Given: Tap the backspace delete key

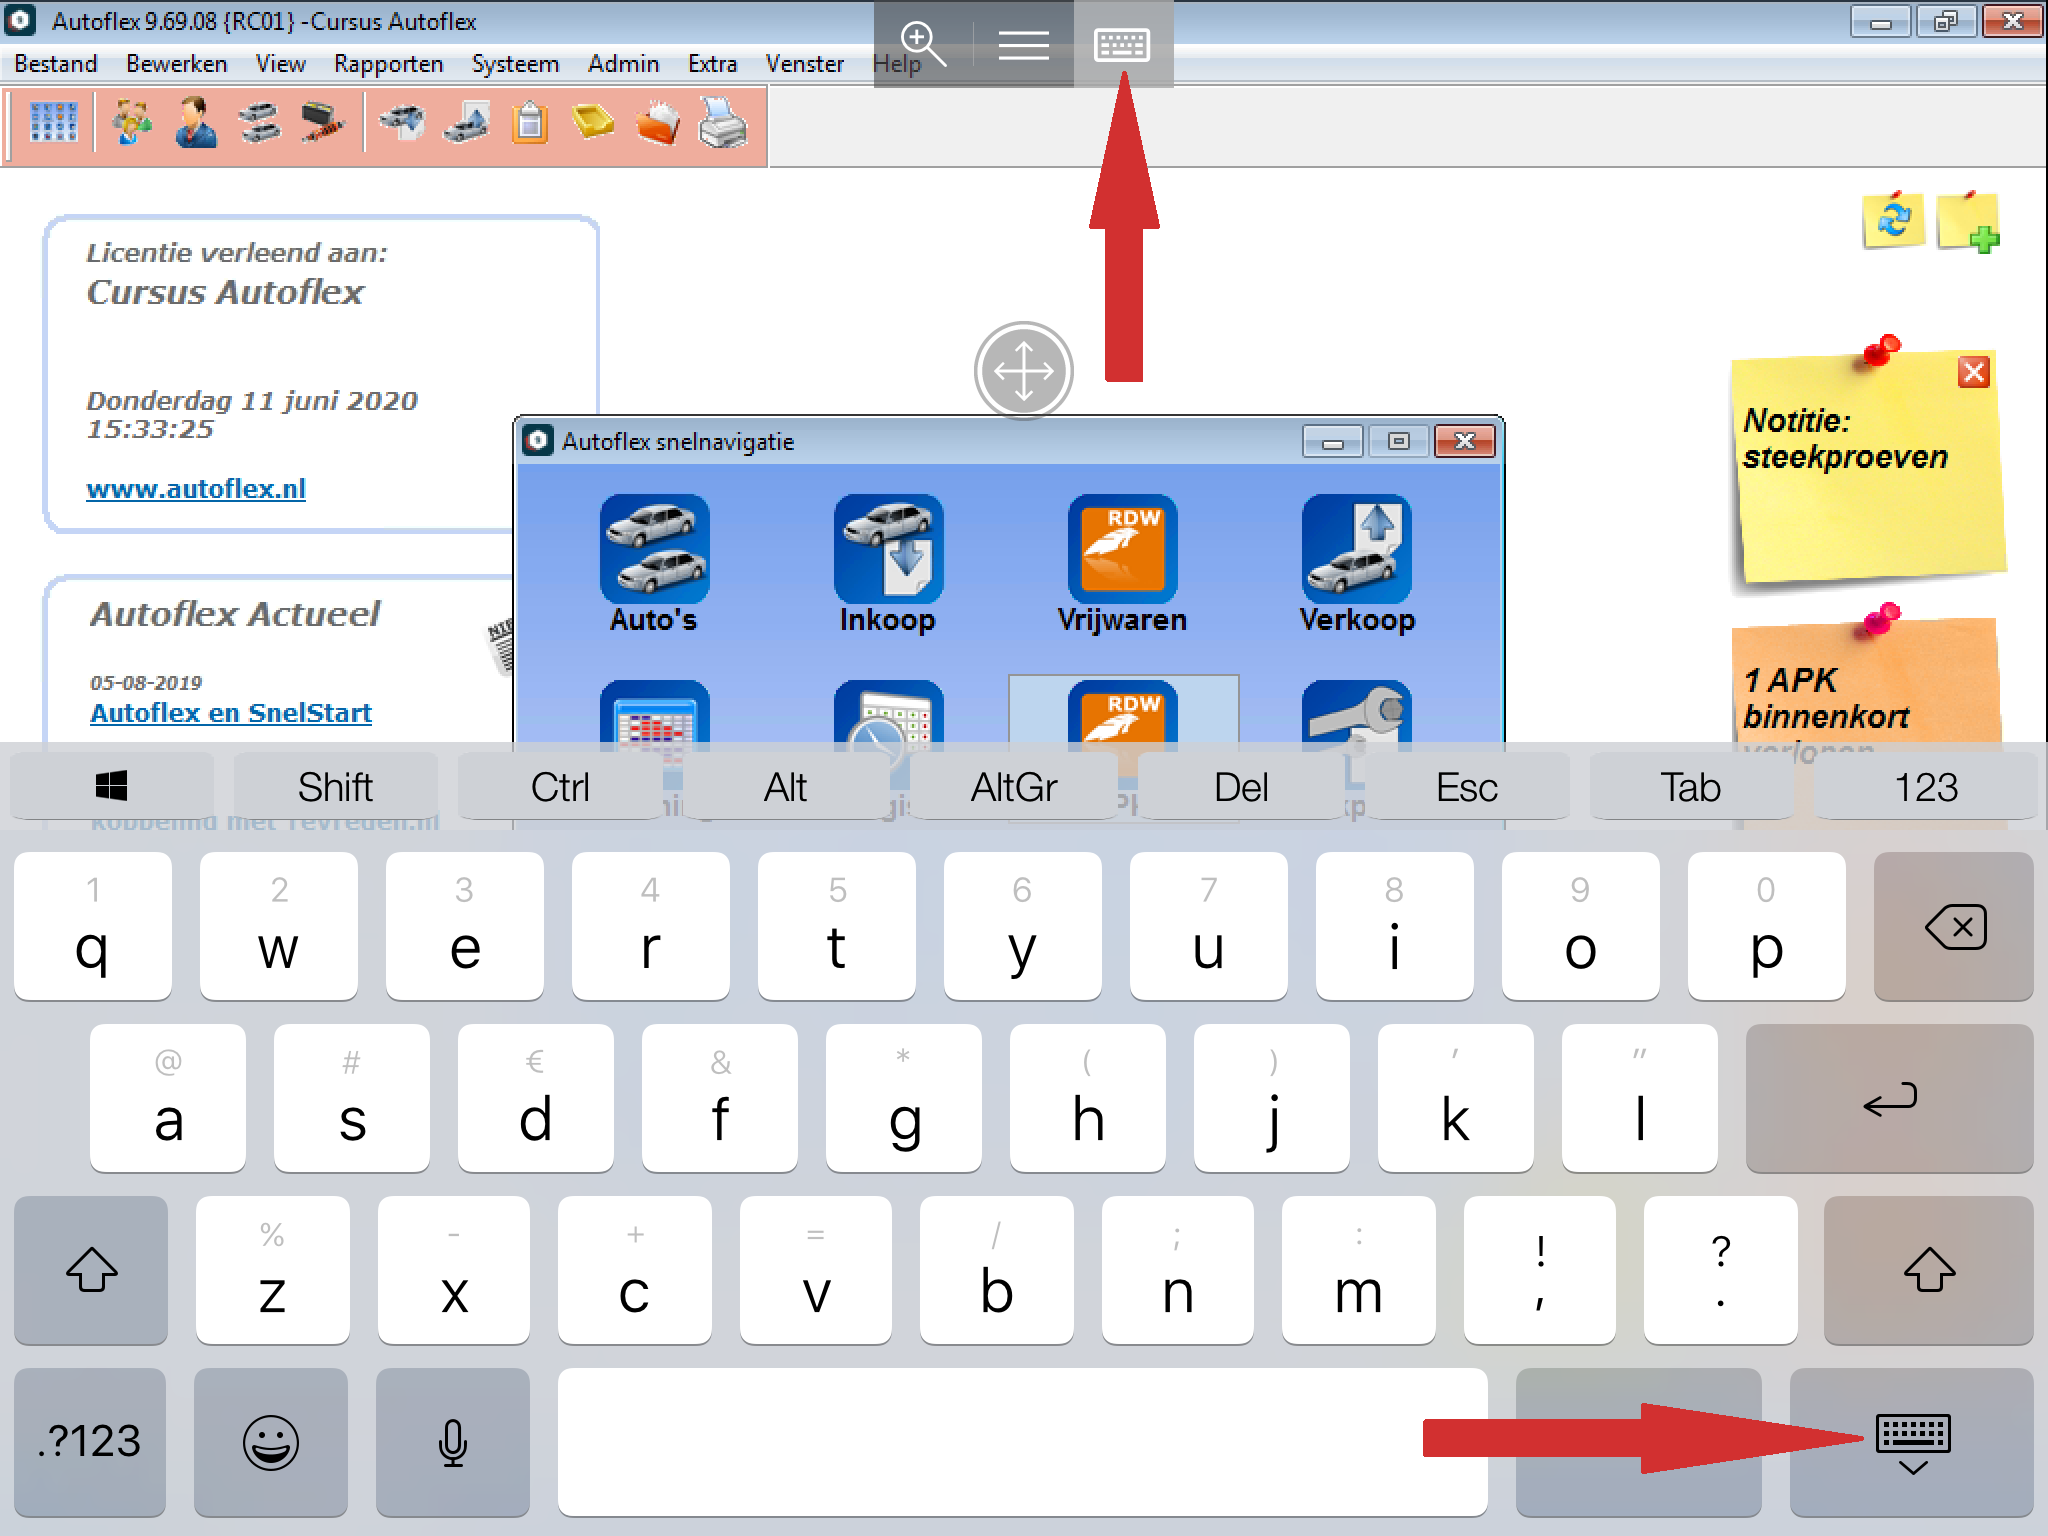Looking at the screenshot, I should coord(1954,926).
